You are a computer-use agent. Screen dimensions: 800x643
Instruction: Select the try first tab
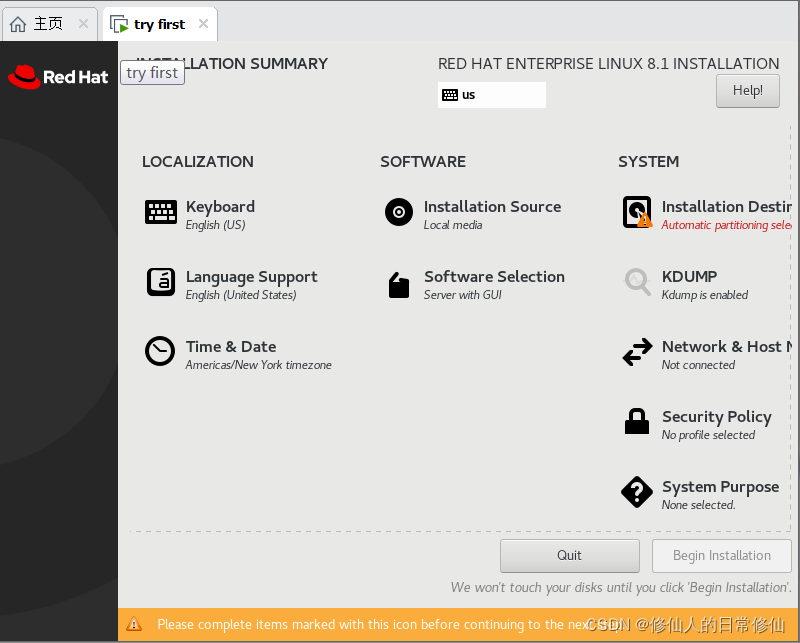click(x=159, y=24)
